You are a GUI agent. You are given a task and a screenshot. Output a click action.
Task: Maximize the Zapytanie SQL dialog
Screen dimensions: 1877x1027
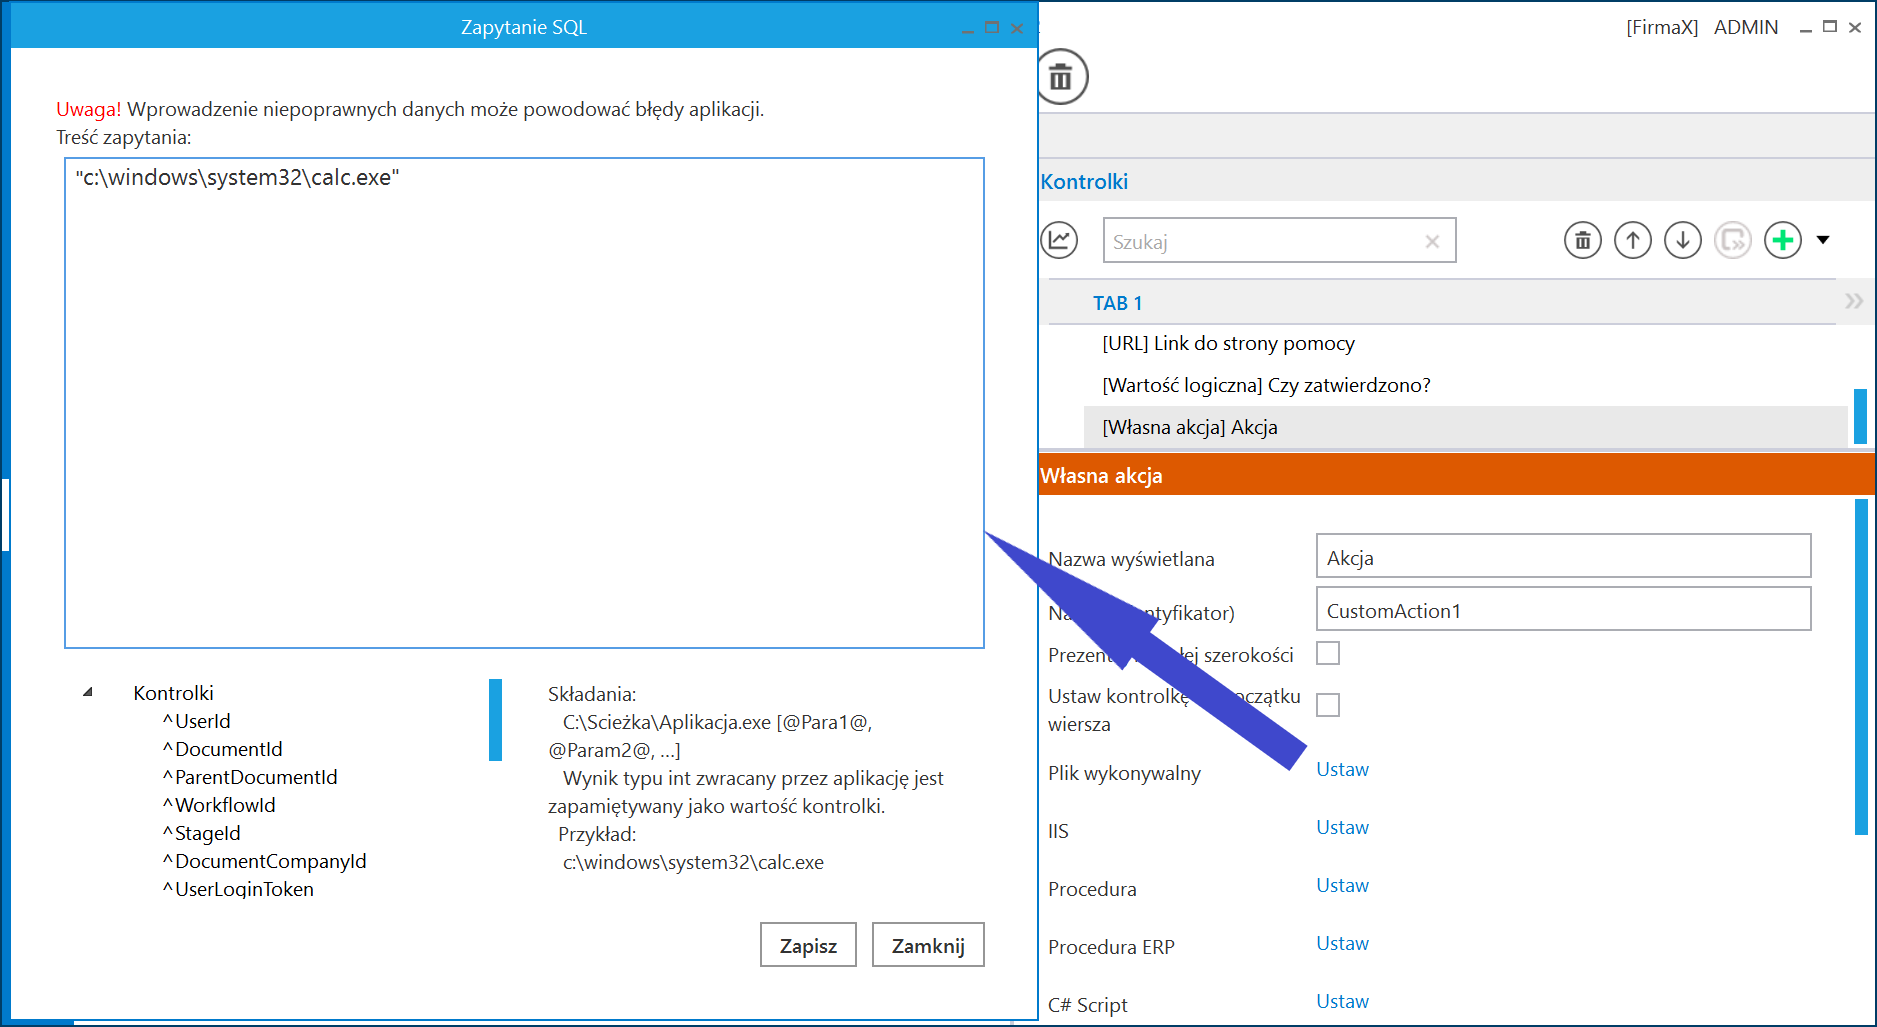coord(992,28)
